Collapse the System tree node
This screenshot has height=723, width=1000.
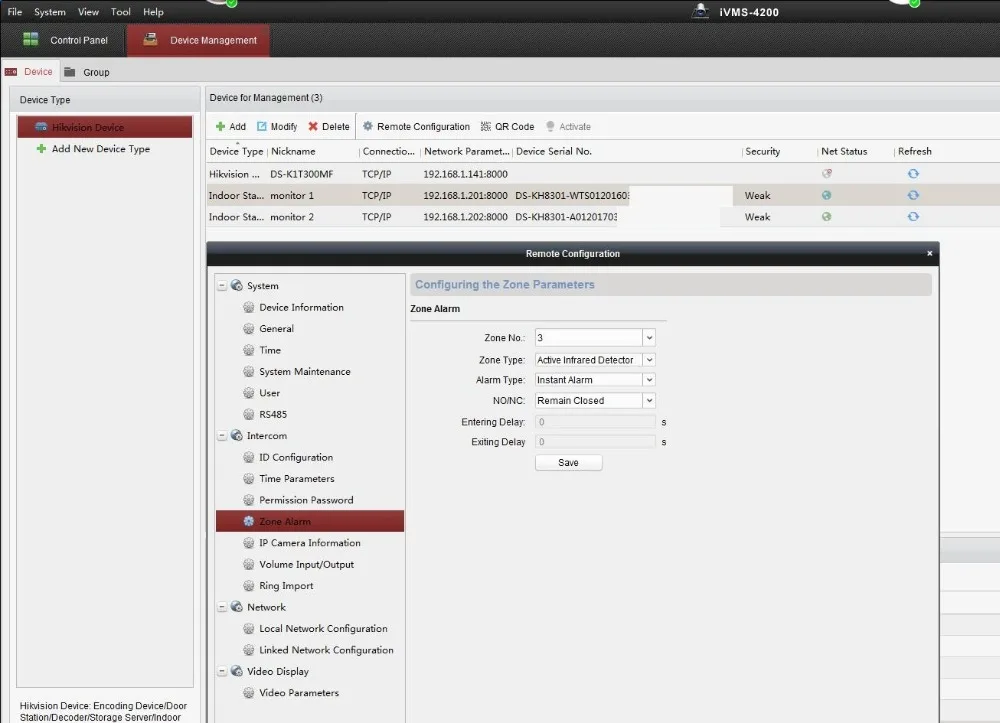pyautogui.click(x=222, y=286)
